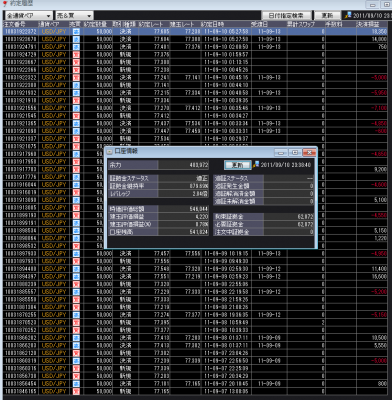392x400 pixels.
Task: Click connection status icon beside the main toolbar timestamp
Action: 348,15
